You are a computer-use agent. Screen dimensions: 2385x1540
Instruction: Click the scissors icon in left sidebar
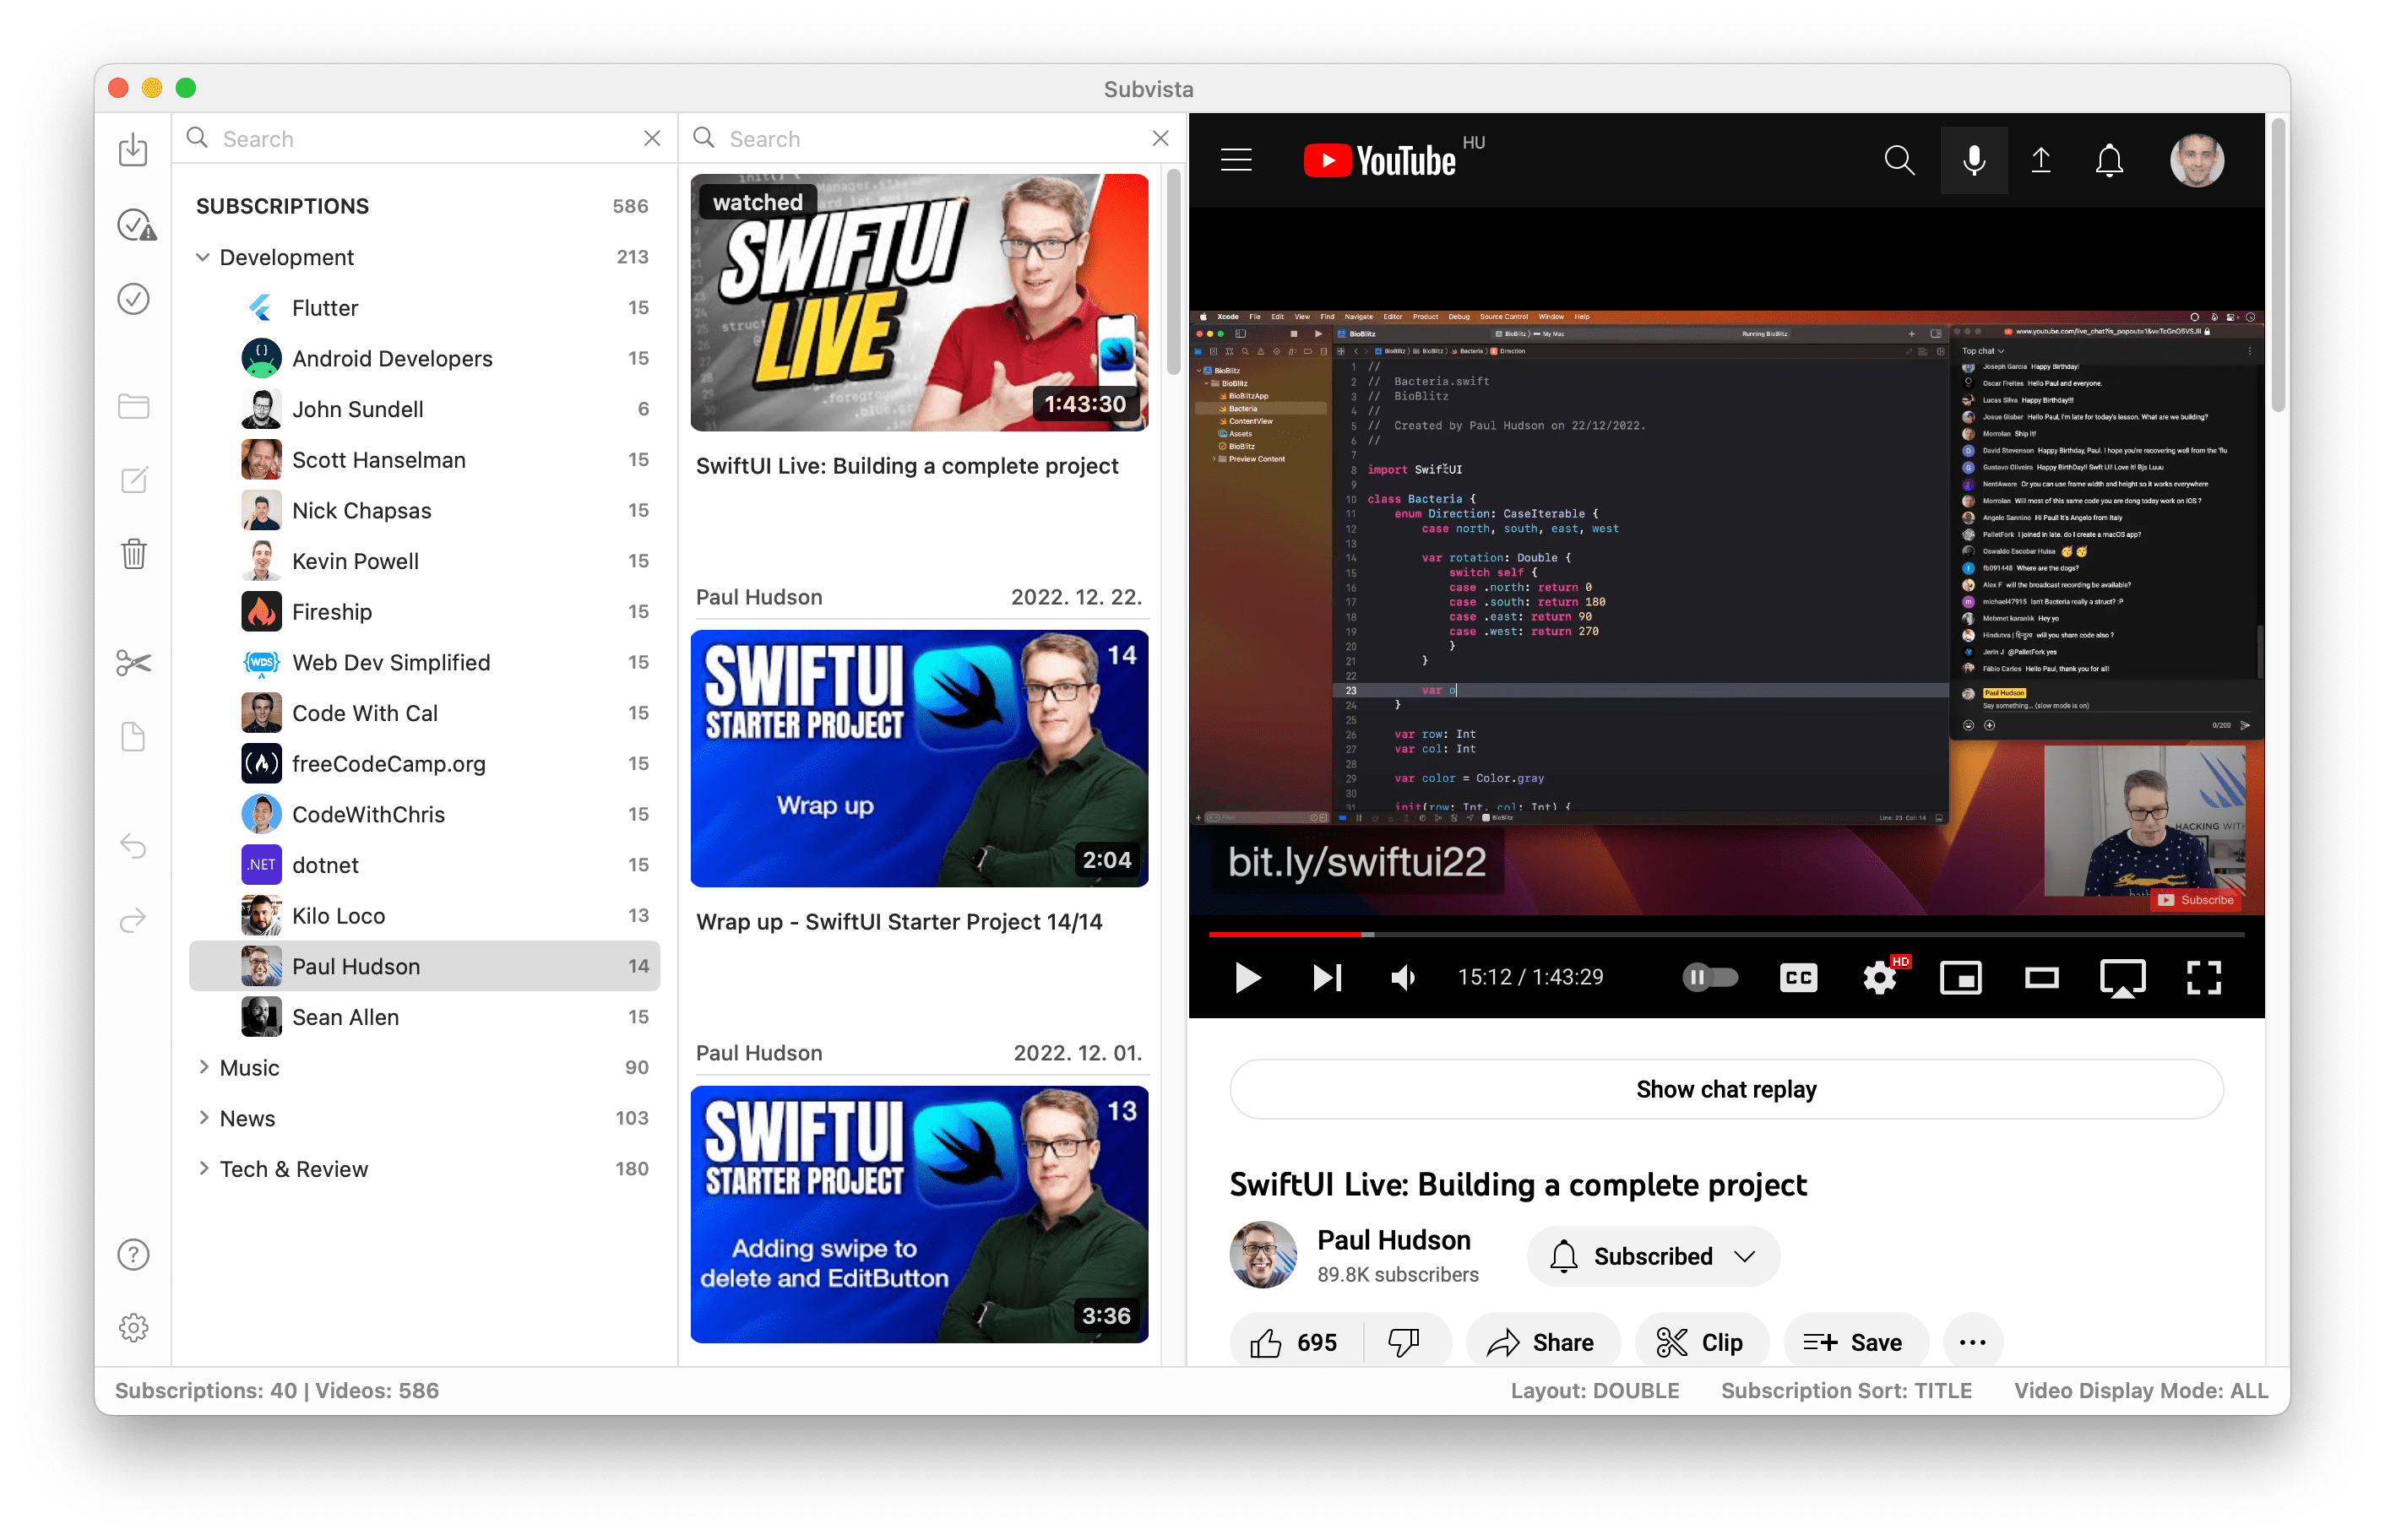tap(133, 663)
